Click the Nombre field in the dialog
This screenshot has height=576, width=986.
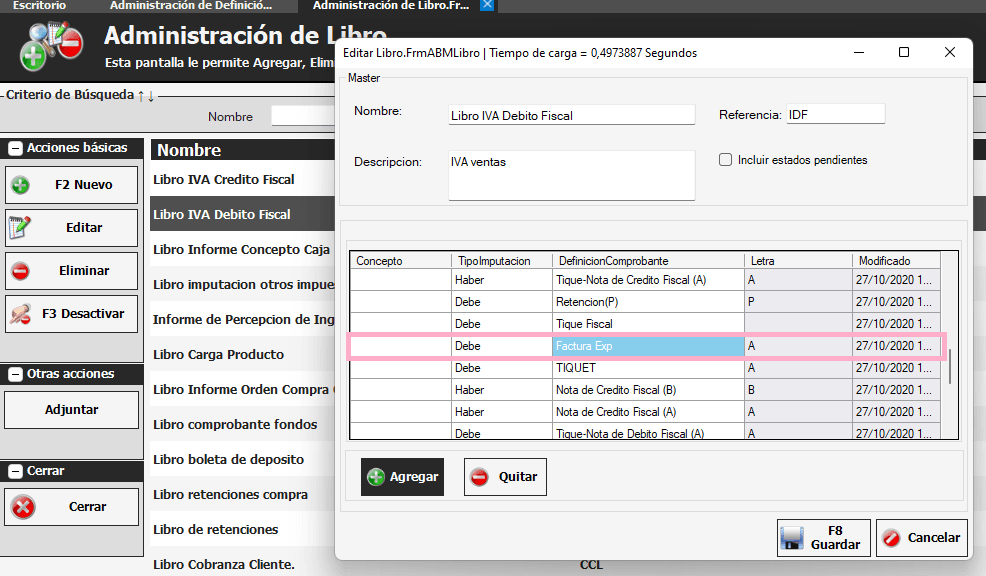pos(571,116)
